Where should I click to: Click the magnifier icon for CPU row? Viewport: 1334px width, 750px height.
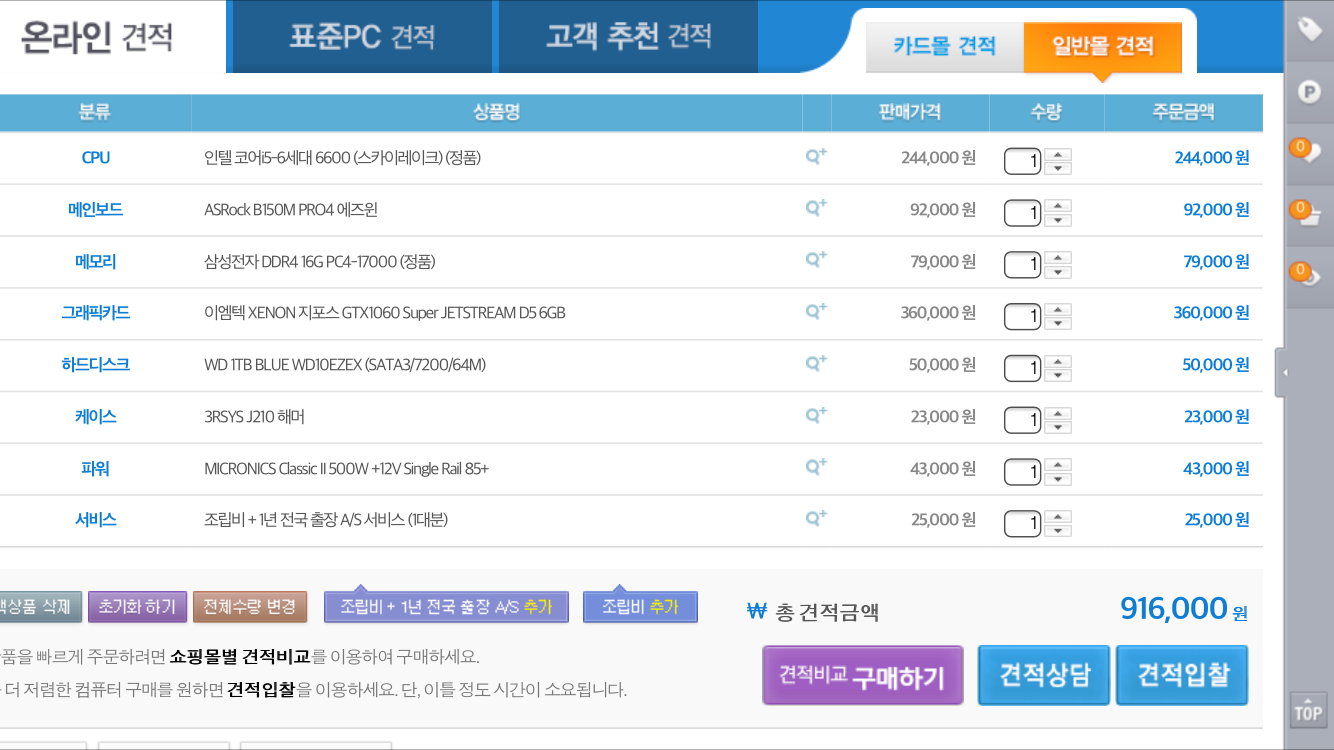[x=816, y=156]
